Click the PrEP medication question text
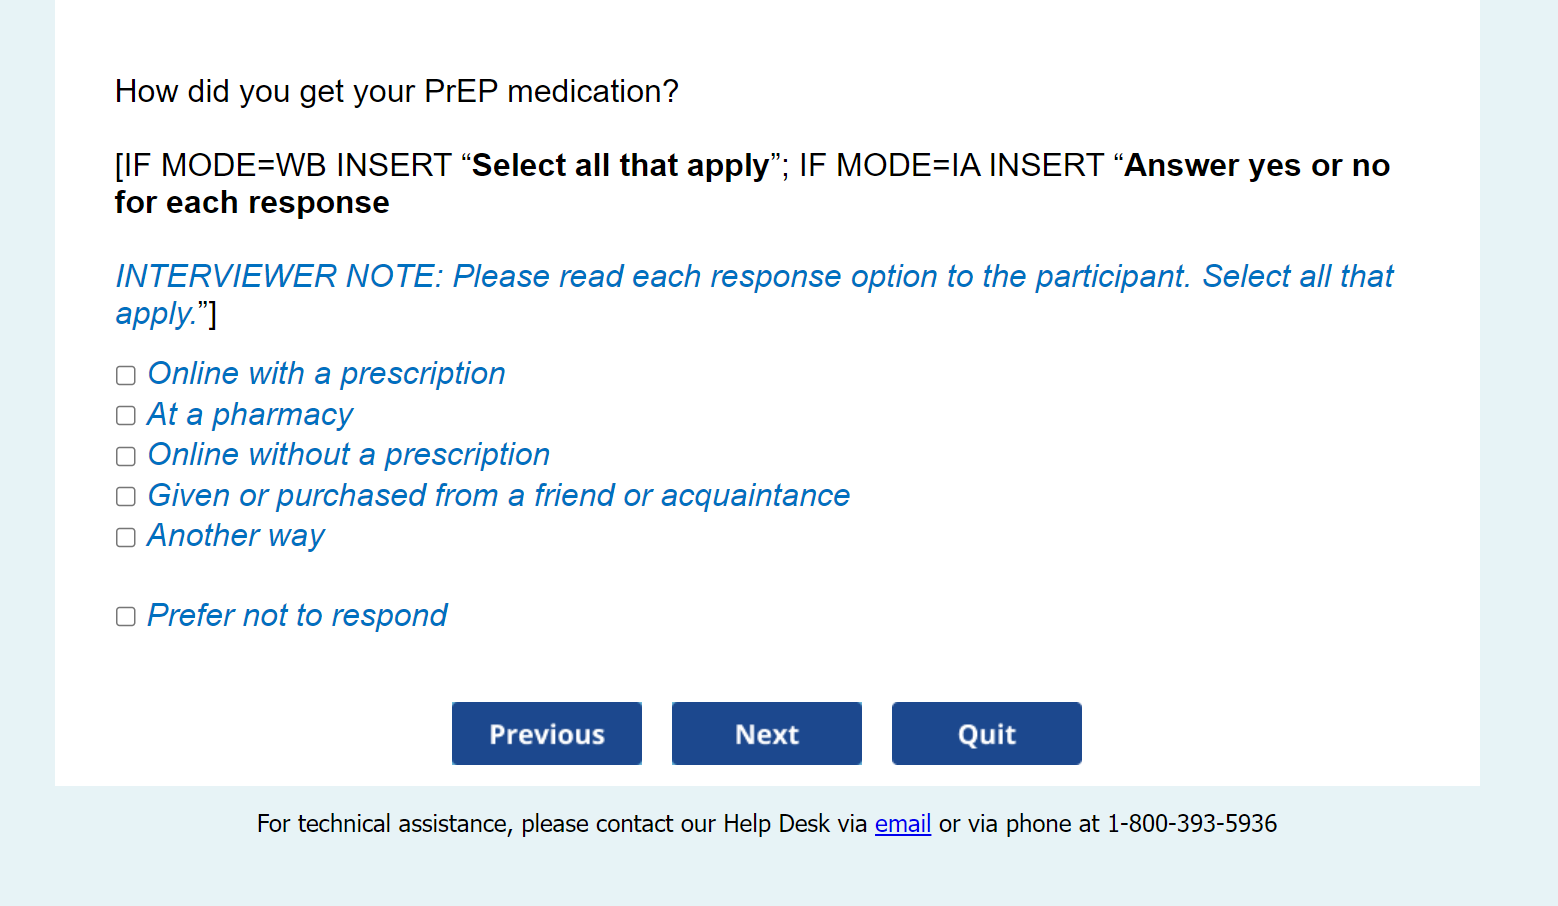 [396, 91]
